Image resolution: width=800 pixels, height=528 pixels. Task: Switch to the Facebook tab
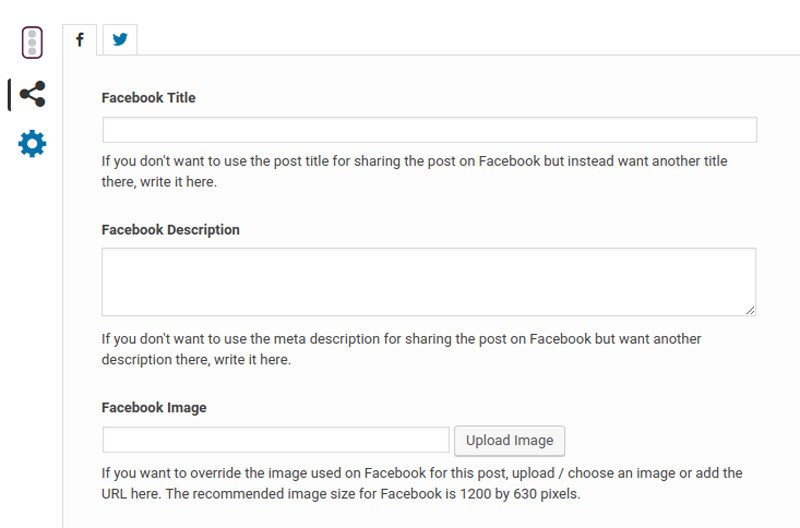click(80, 39)
